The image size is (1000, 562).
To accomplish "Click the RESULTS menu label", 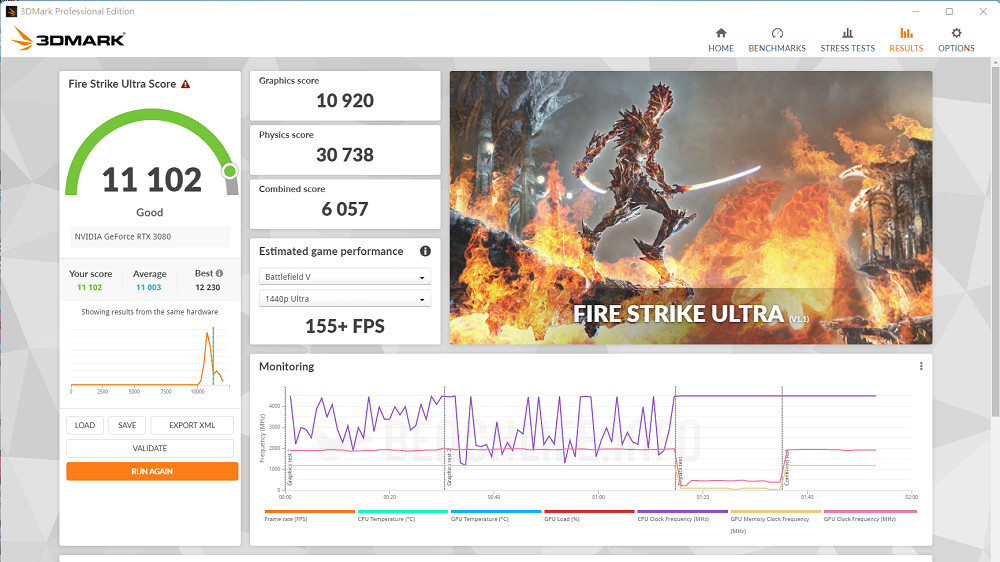I will [906, 48].
